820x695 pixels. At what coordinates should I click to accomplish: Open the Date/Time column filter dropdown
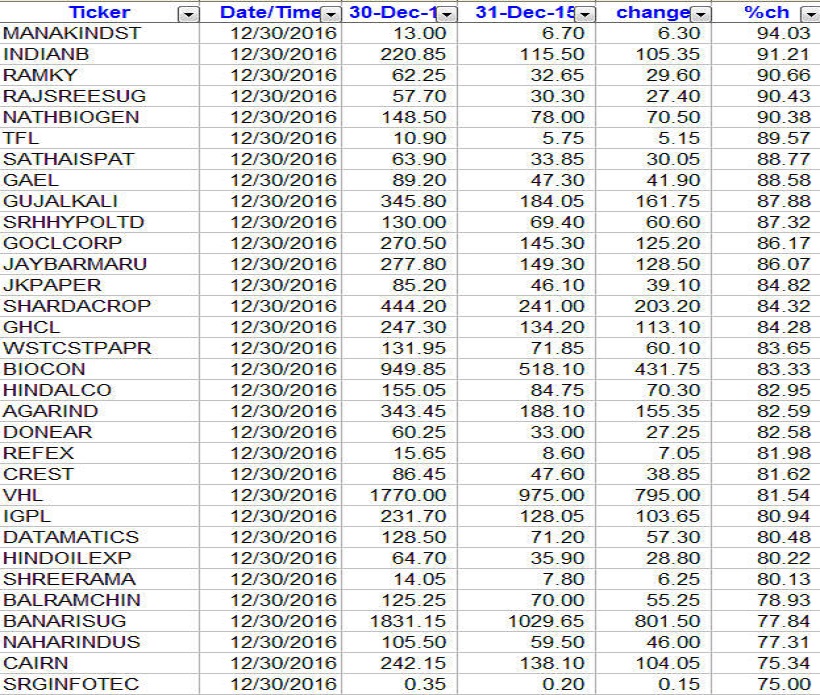[x=330, y=15]
